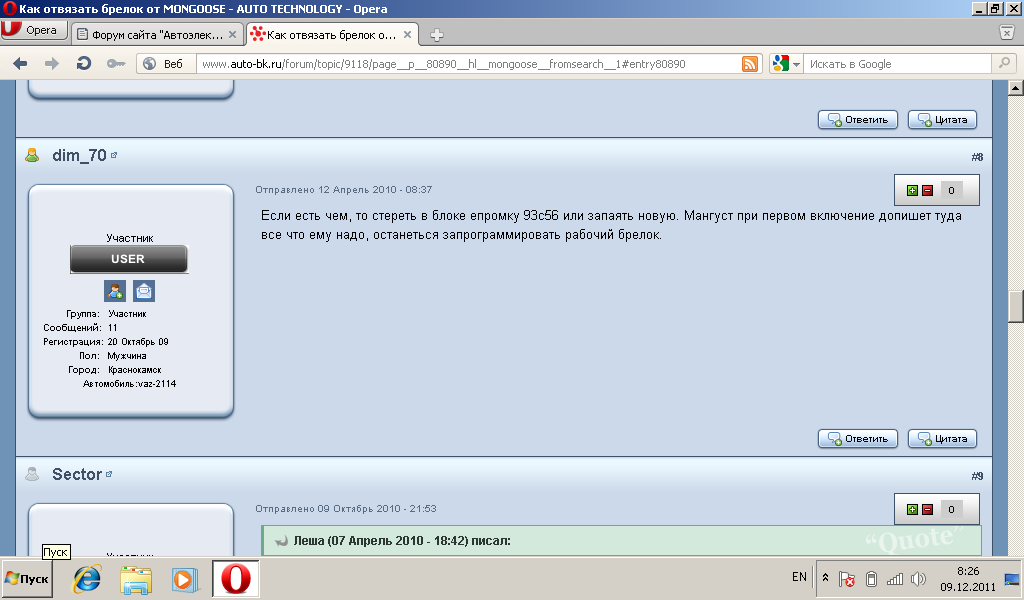Click Цитата button in post #8
1024x600 pixels.
pyautogui.click(x=942, y=439)
